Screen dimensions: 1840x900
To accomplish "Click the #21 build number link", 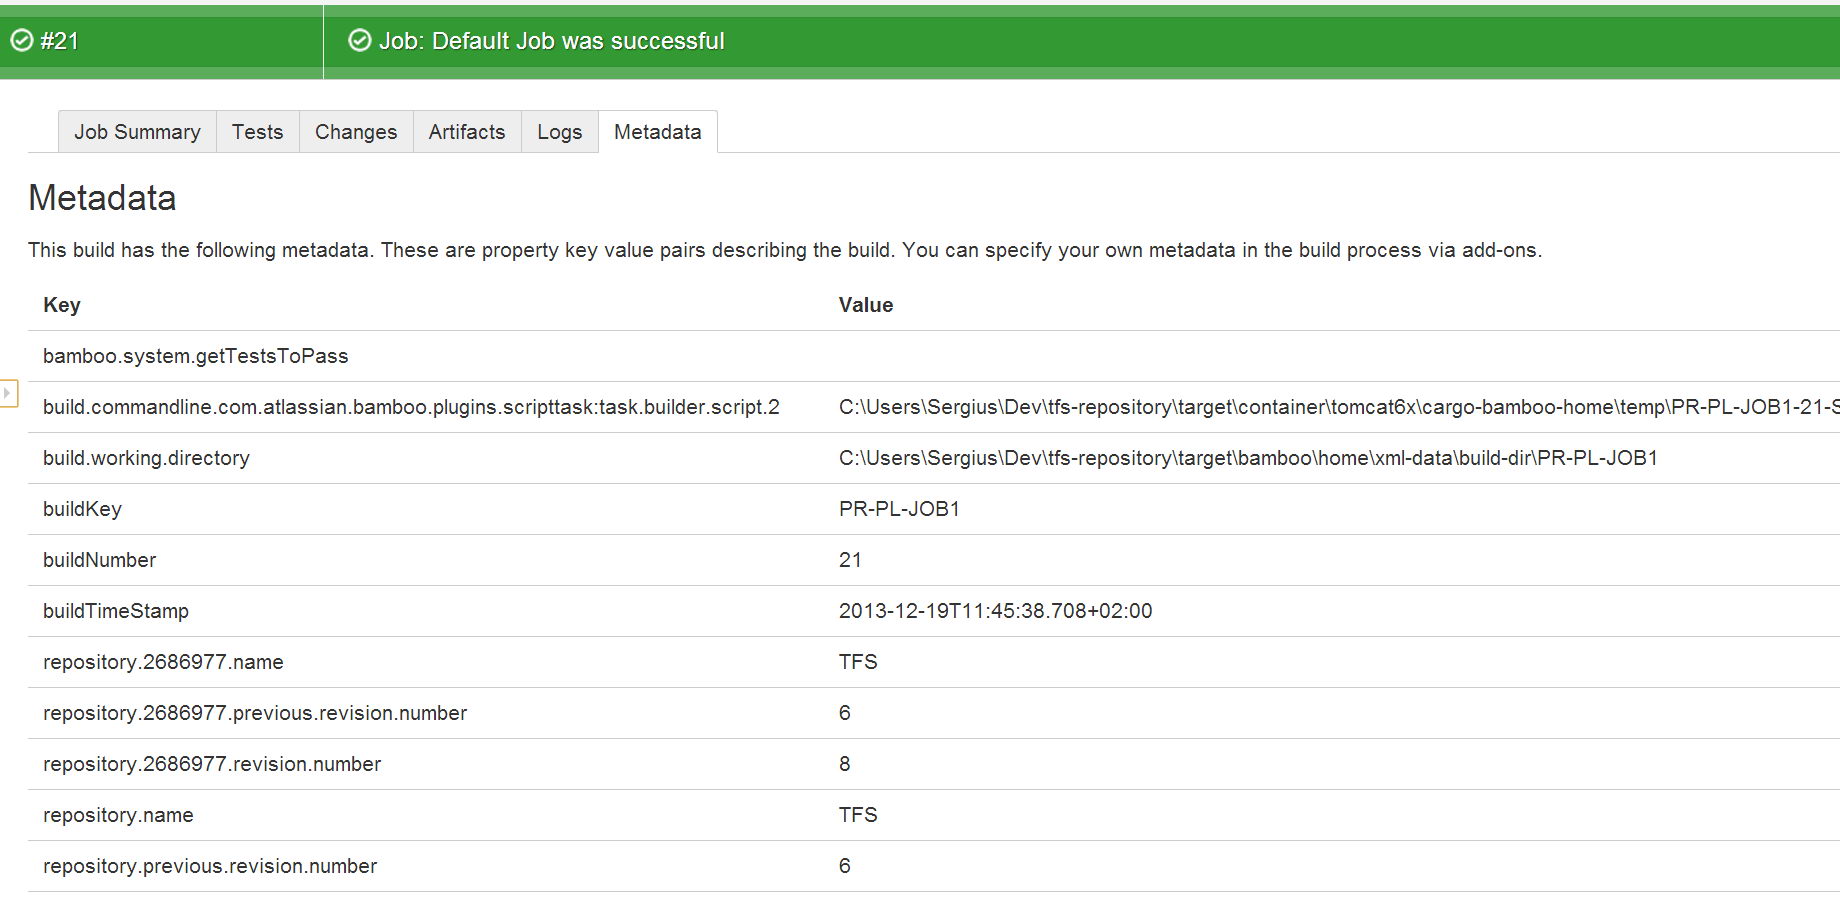I will point(59,41).
